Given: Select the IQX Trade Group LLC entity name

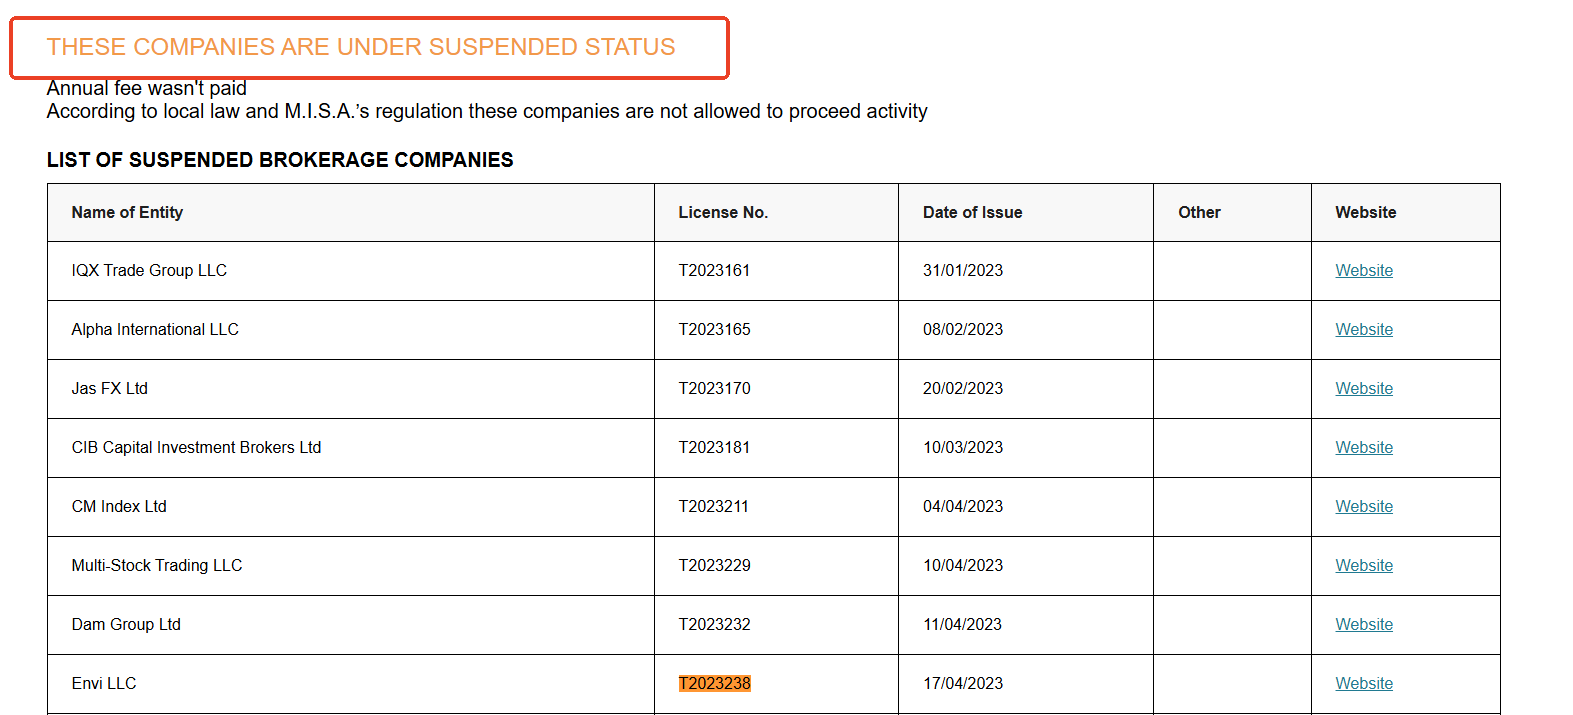Looking at the screenshot, I should click(x=149, y=271).
